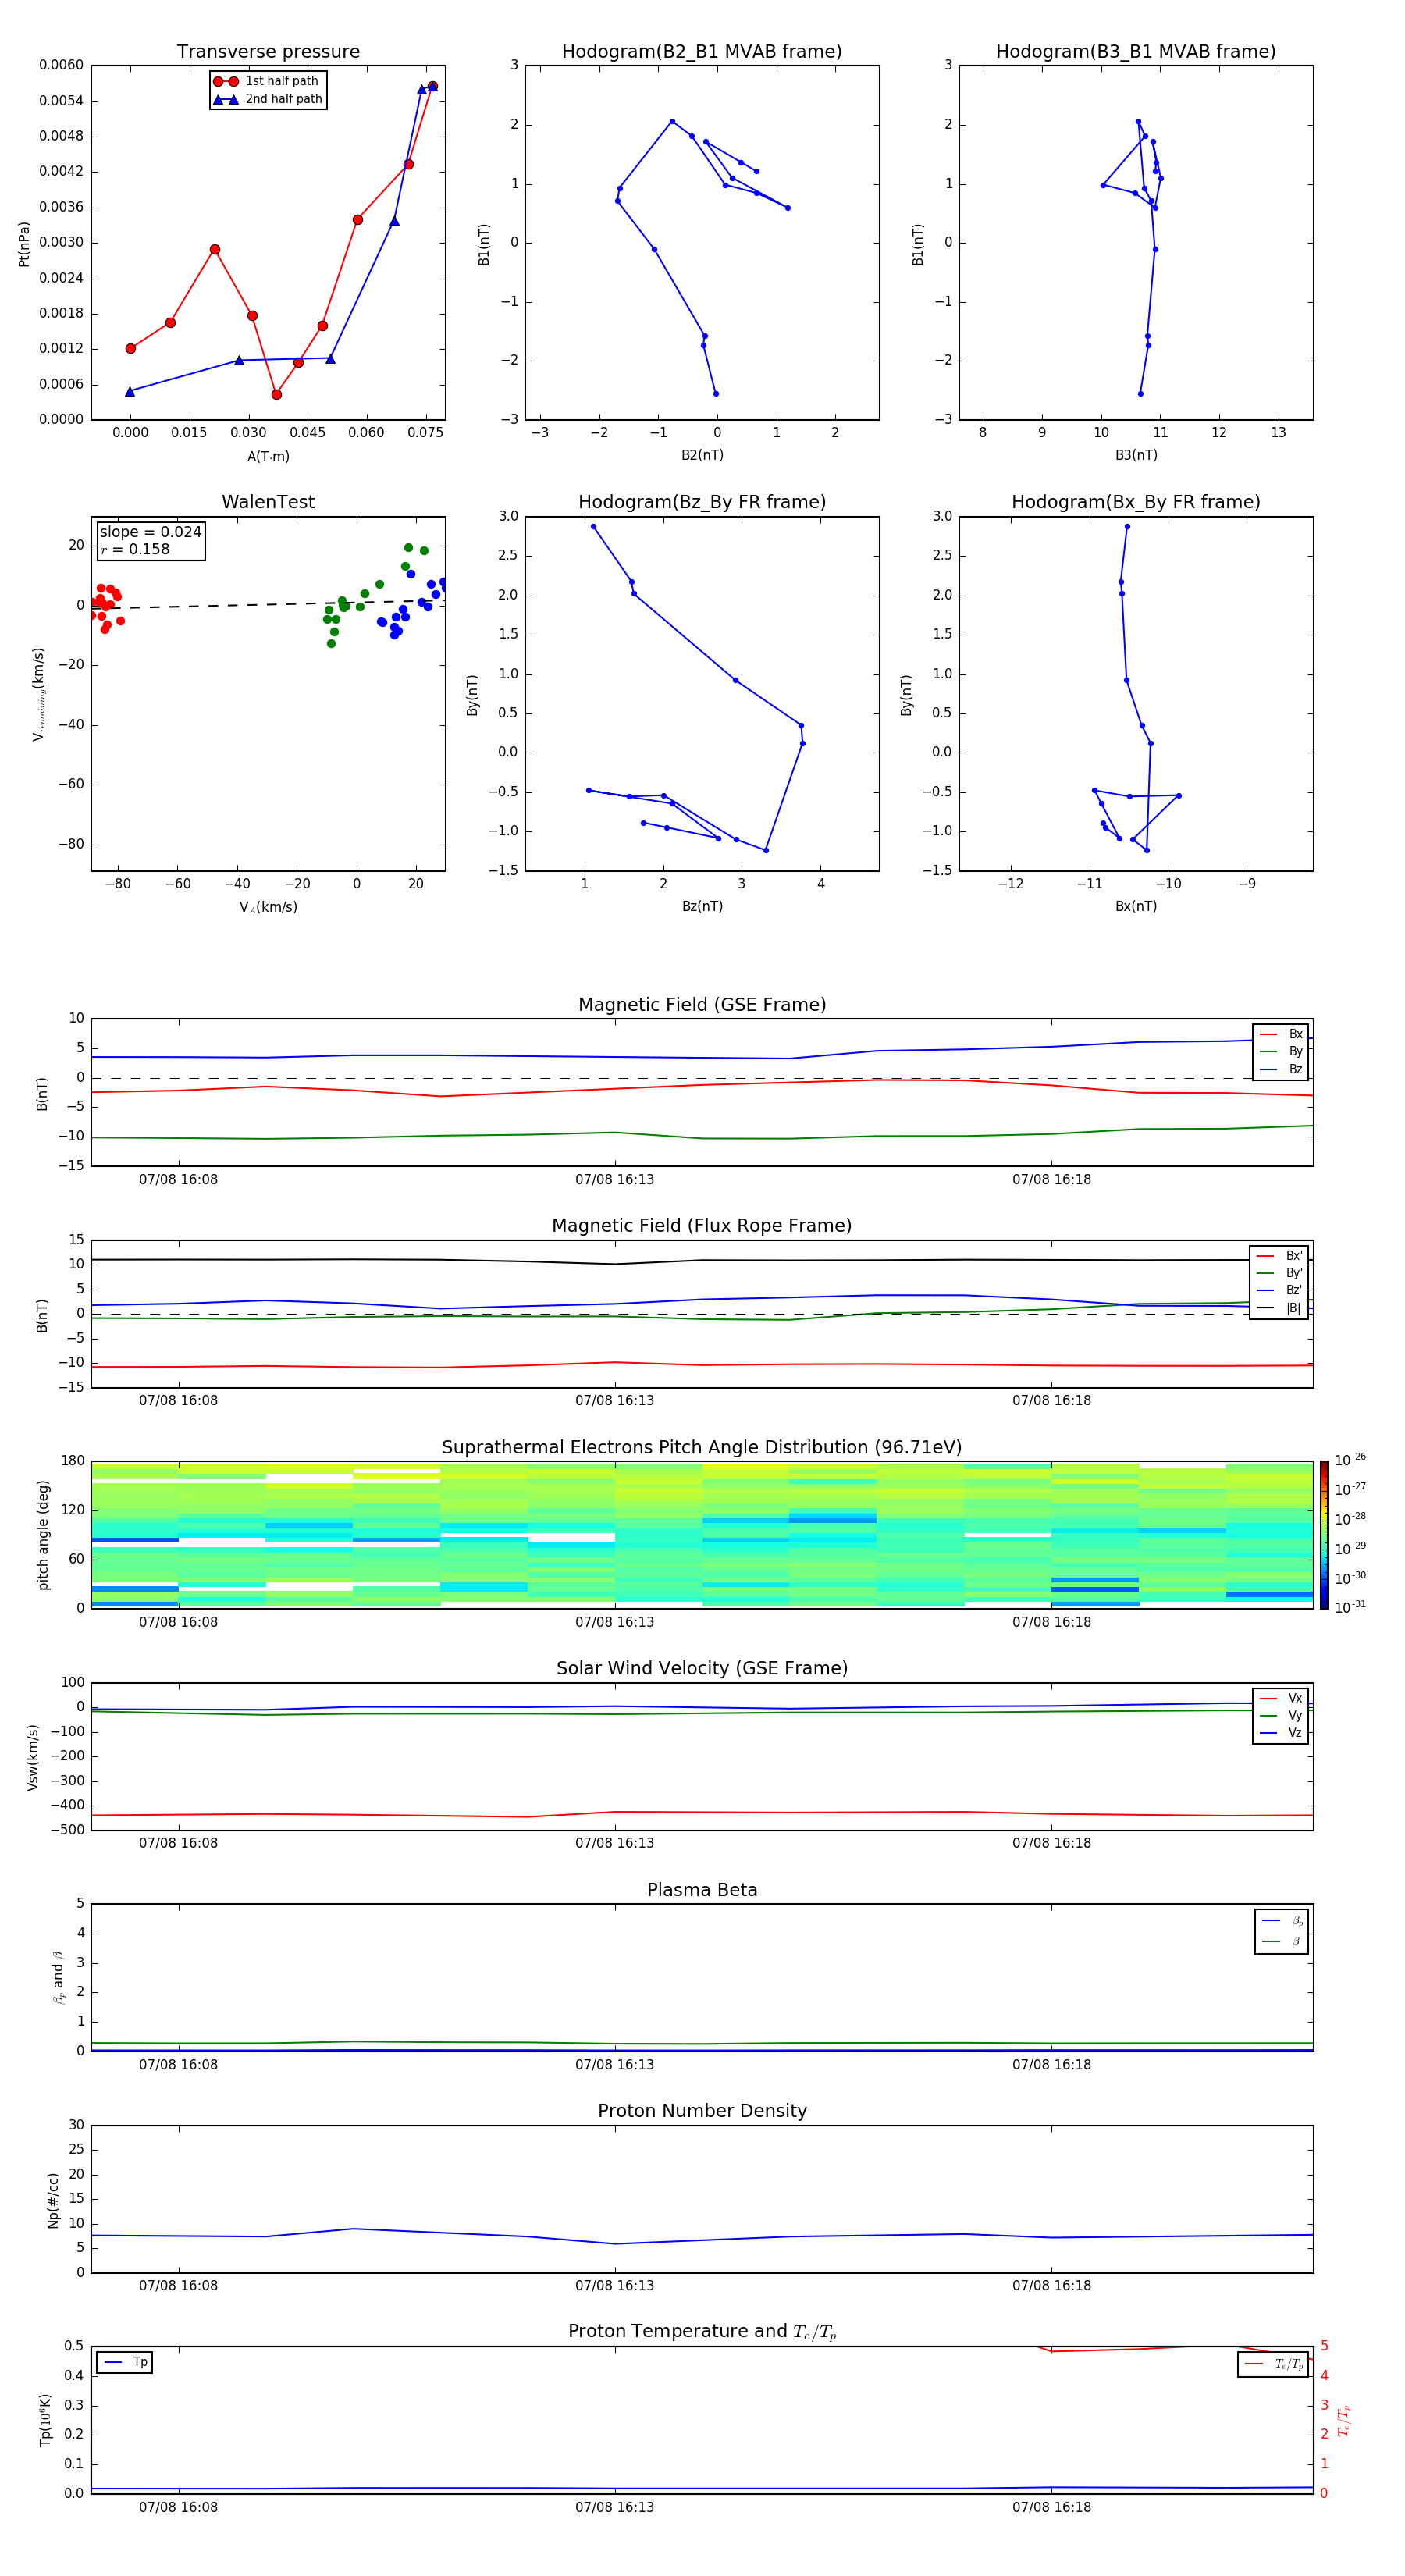Select Bx in the GSE magnetic field legend
This screenshot has width=1405, height=2576.
(1281, 1034)
